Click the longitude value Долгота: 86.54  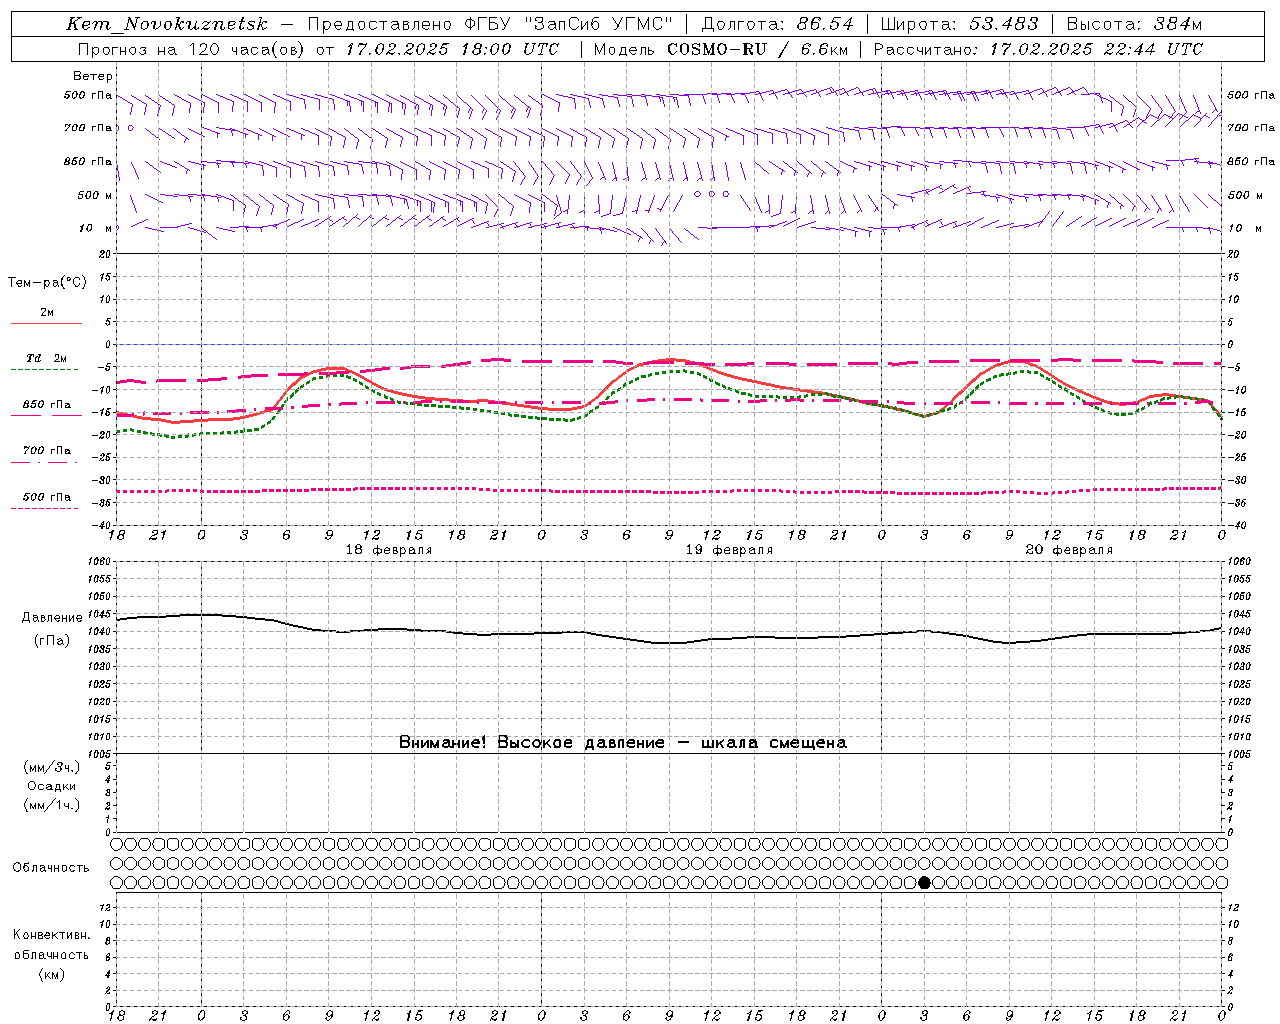click(x=778, y=24)
